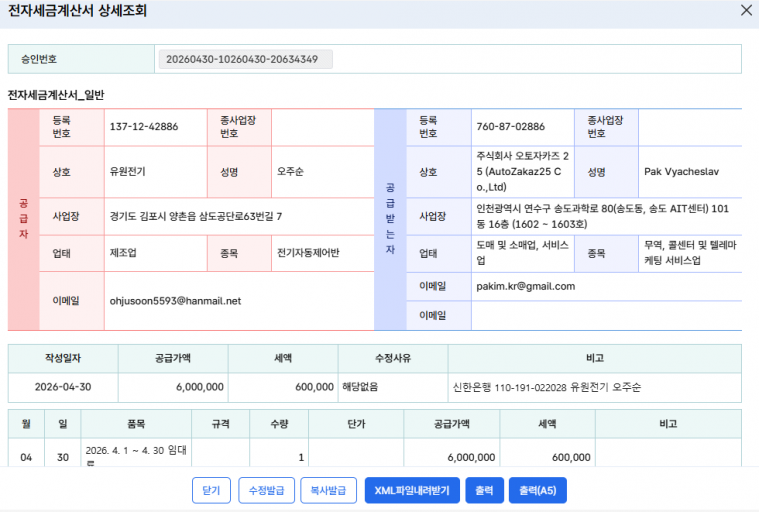Close the 전자세금계산서 상세조회 dialog with X

pos(746,10)
